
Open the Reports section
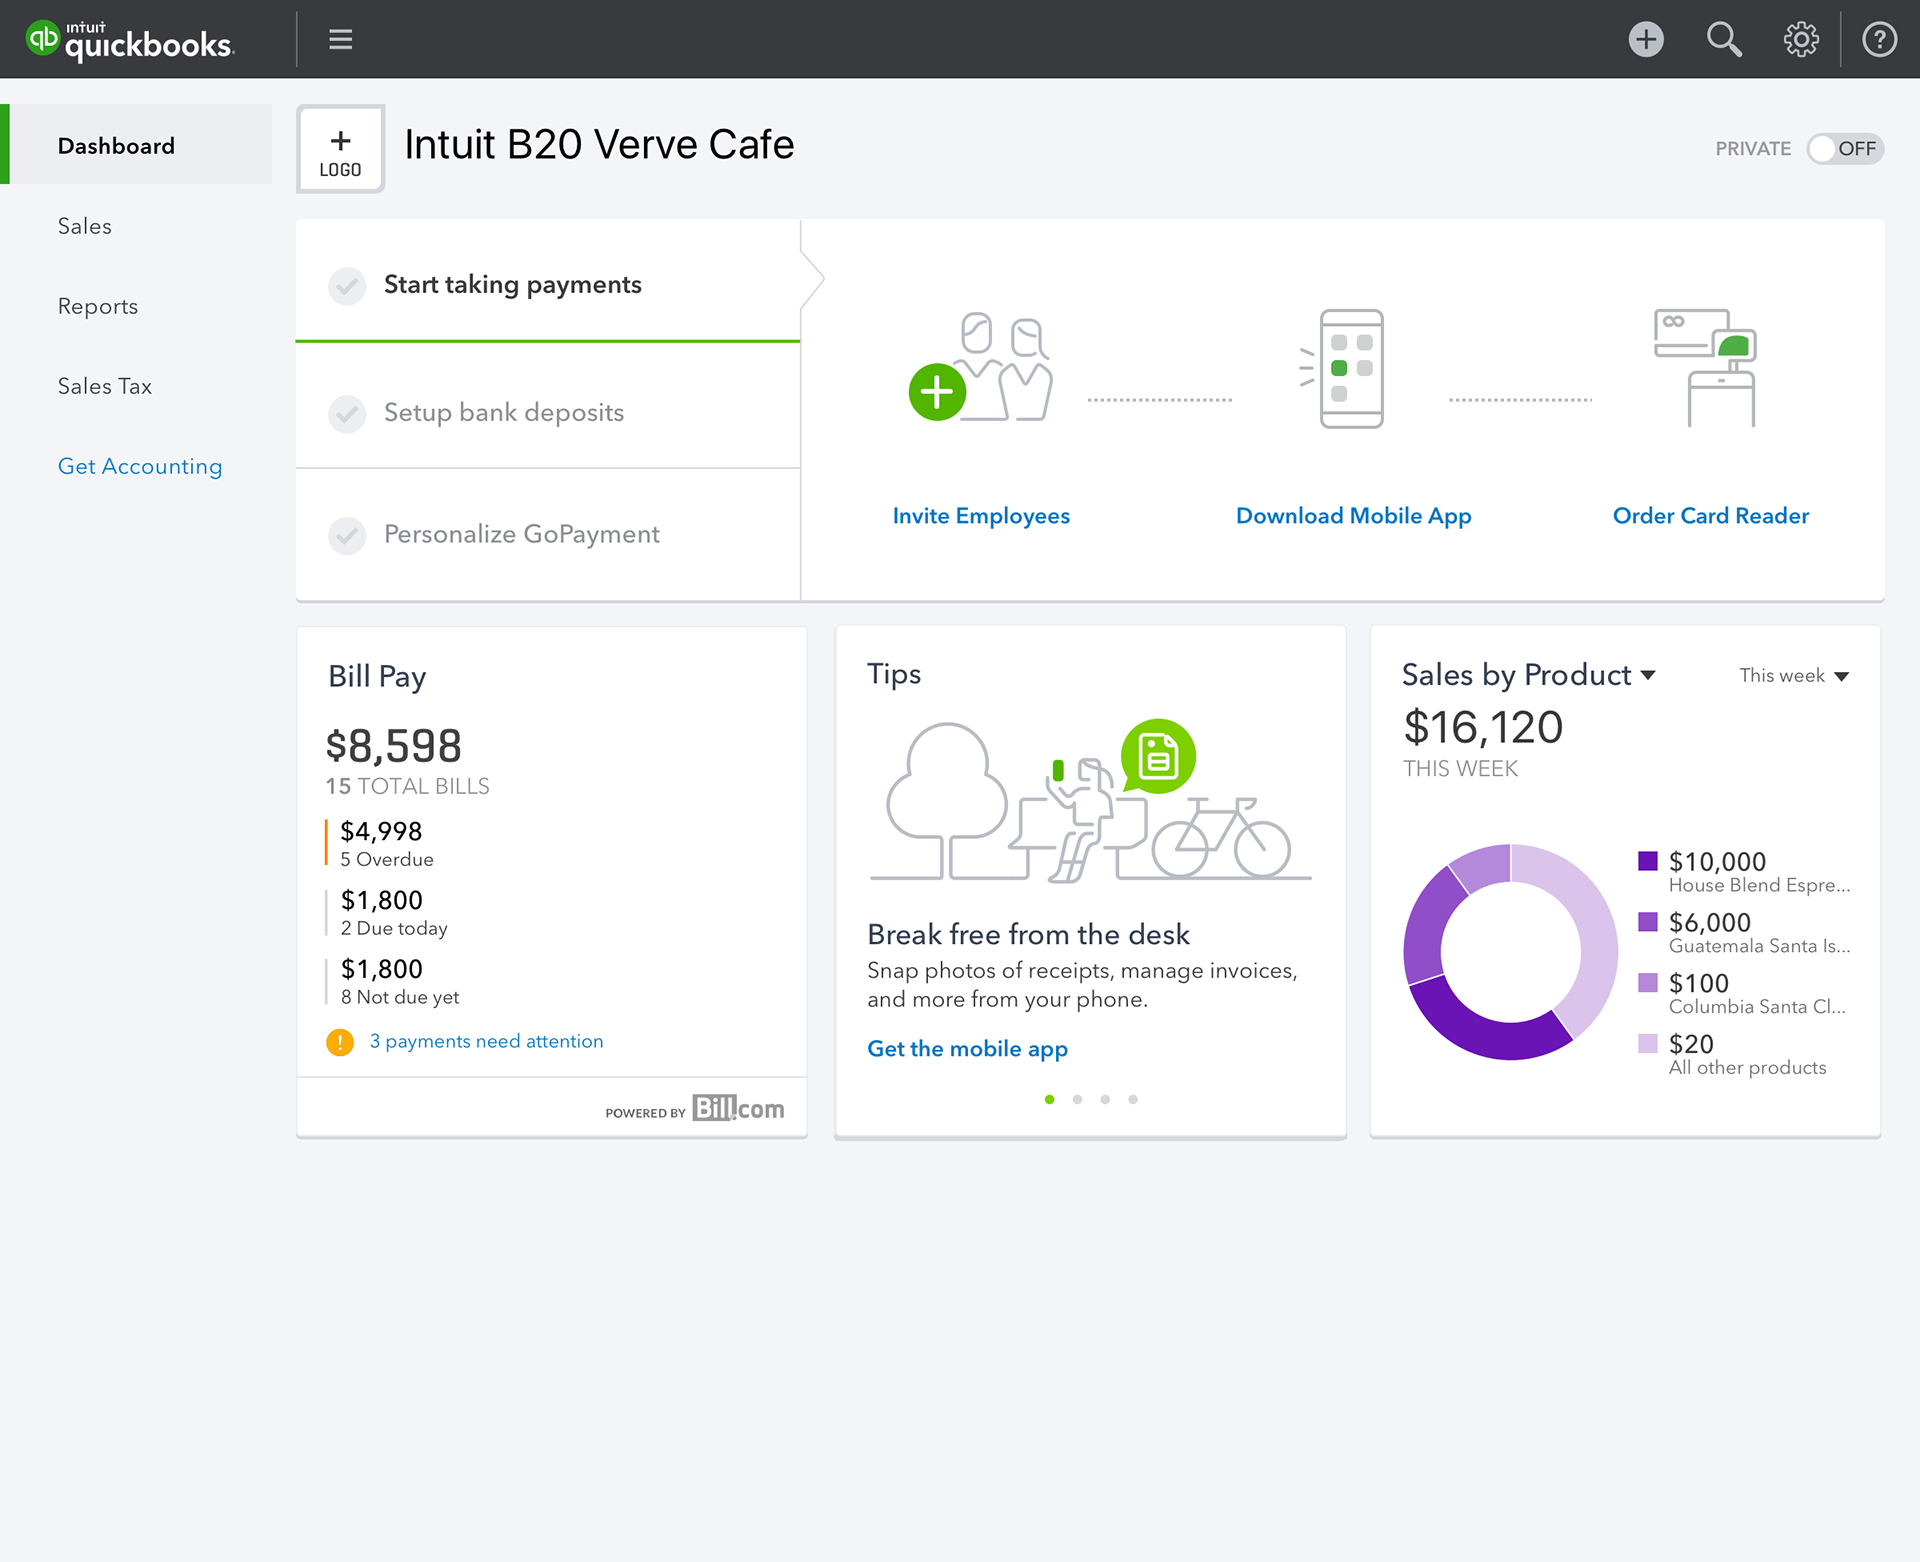(x=98, y=306)
